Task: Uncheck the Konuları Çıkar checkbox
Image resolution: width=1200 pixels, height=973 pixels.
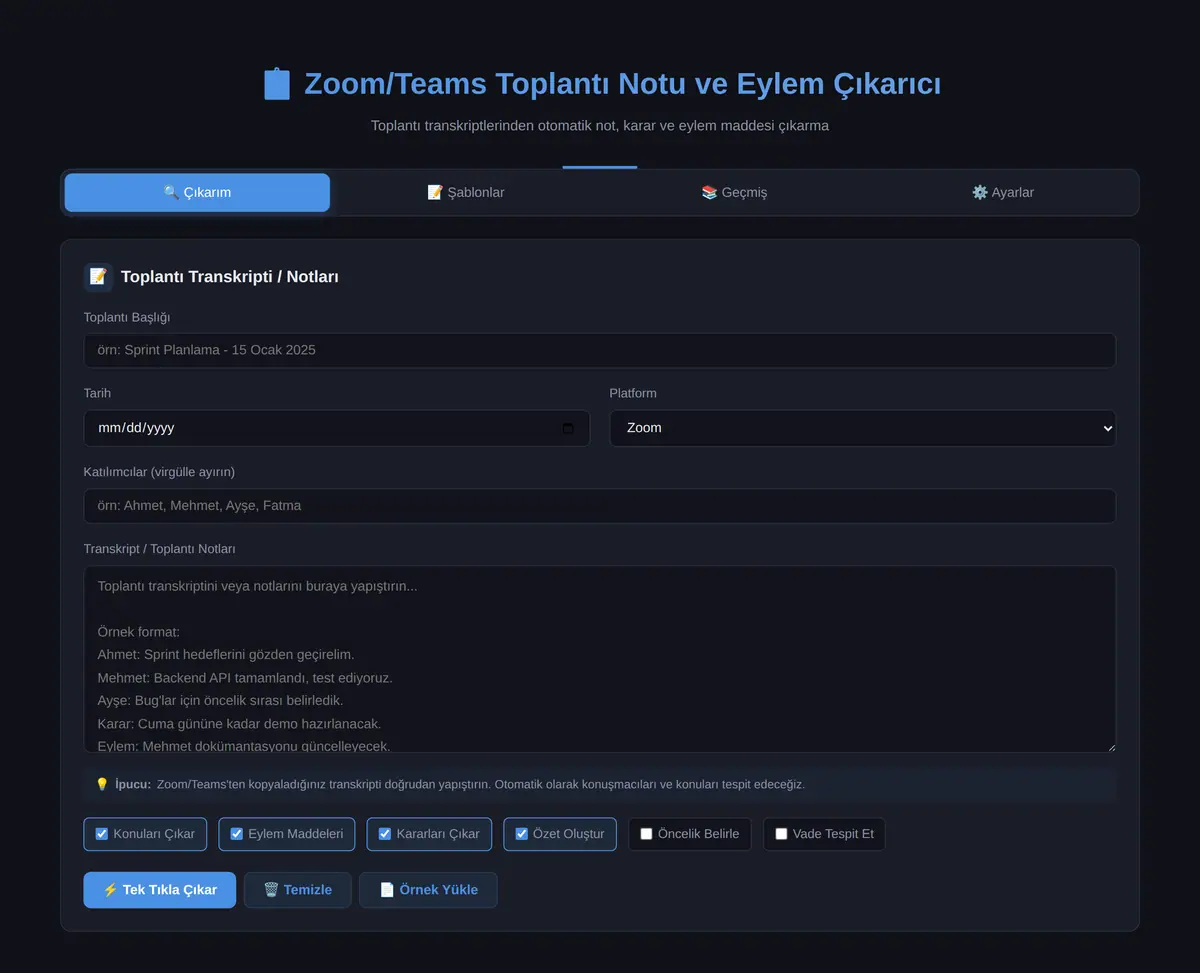Action: click(x=102, y=834)
